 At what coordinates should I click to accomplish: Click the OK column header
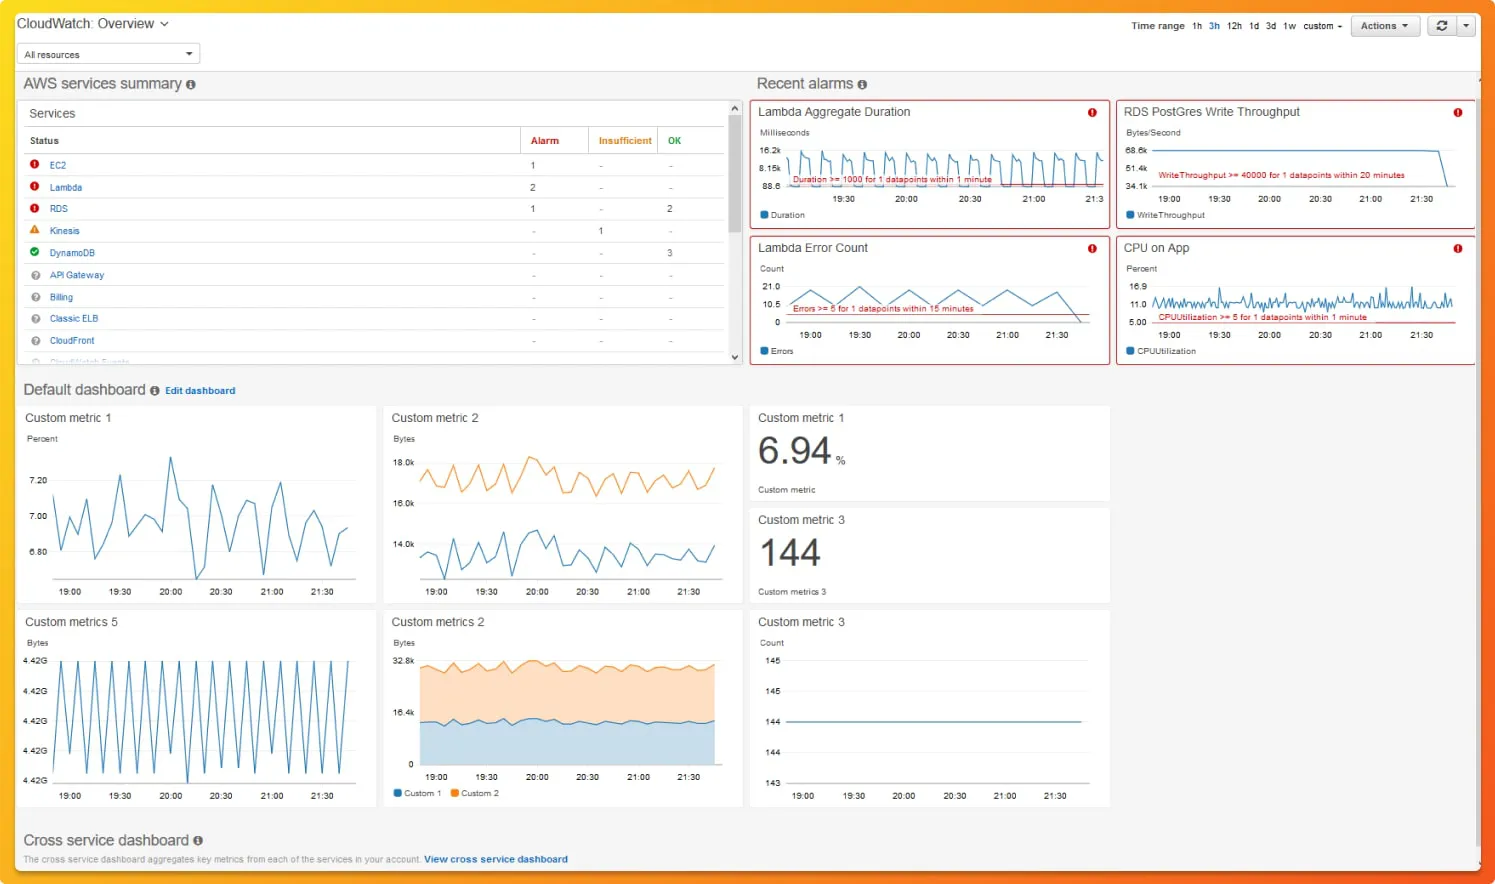(674, 141)
